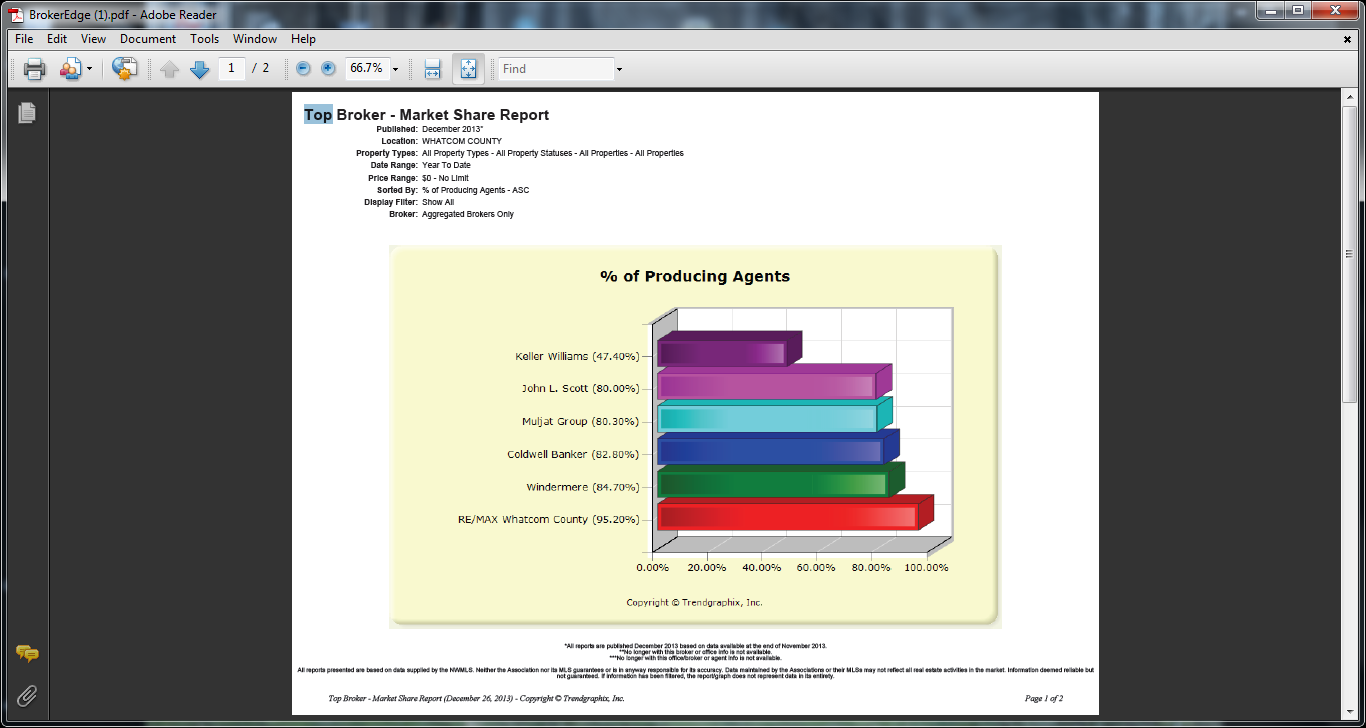Screen dimensions: 1366x728
Task: Open the Find options dropdown arrow
Action: [x=619, y=69]
